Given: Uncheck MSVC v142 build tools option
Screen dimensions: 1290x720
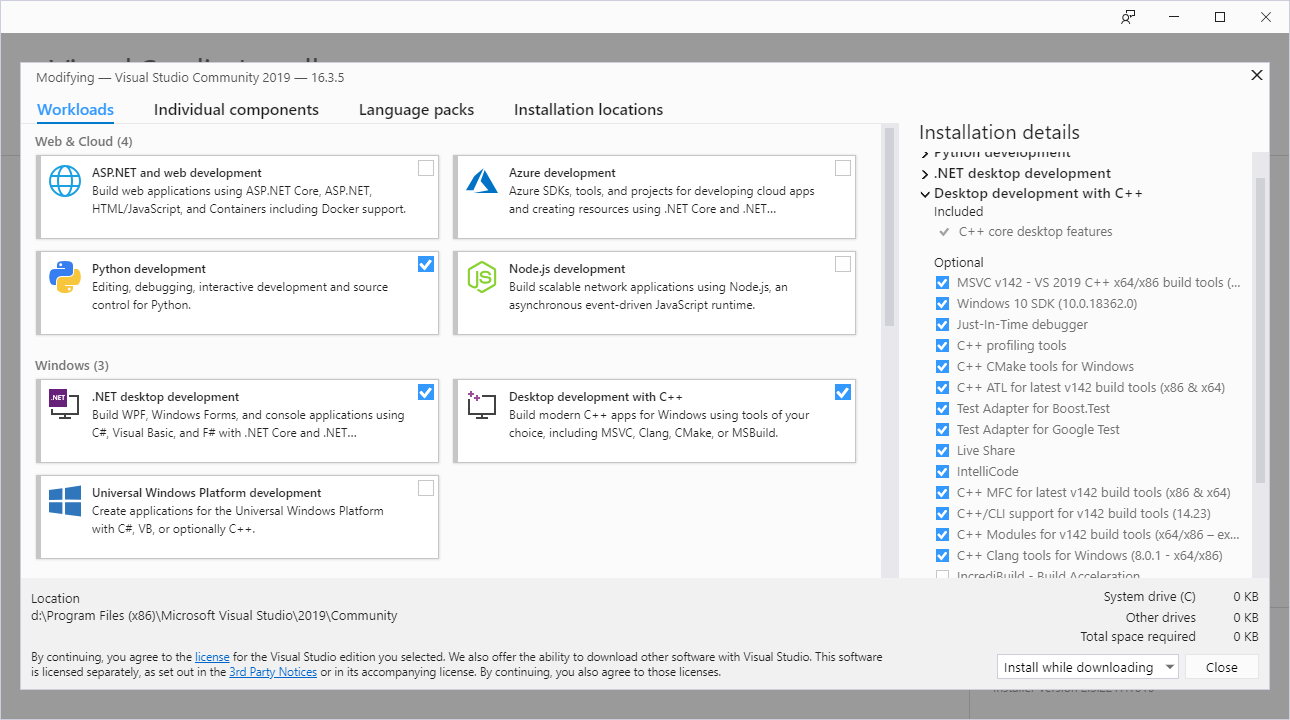Looking at the screenshot, I should 942,283.
